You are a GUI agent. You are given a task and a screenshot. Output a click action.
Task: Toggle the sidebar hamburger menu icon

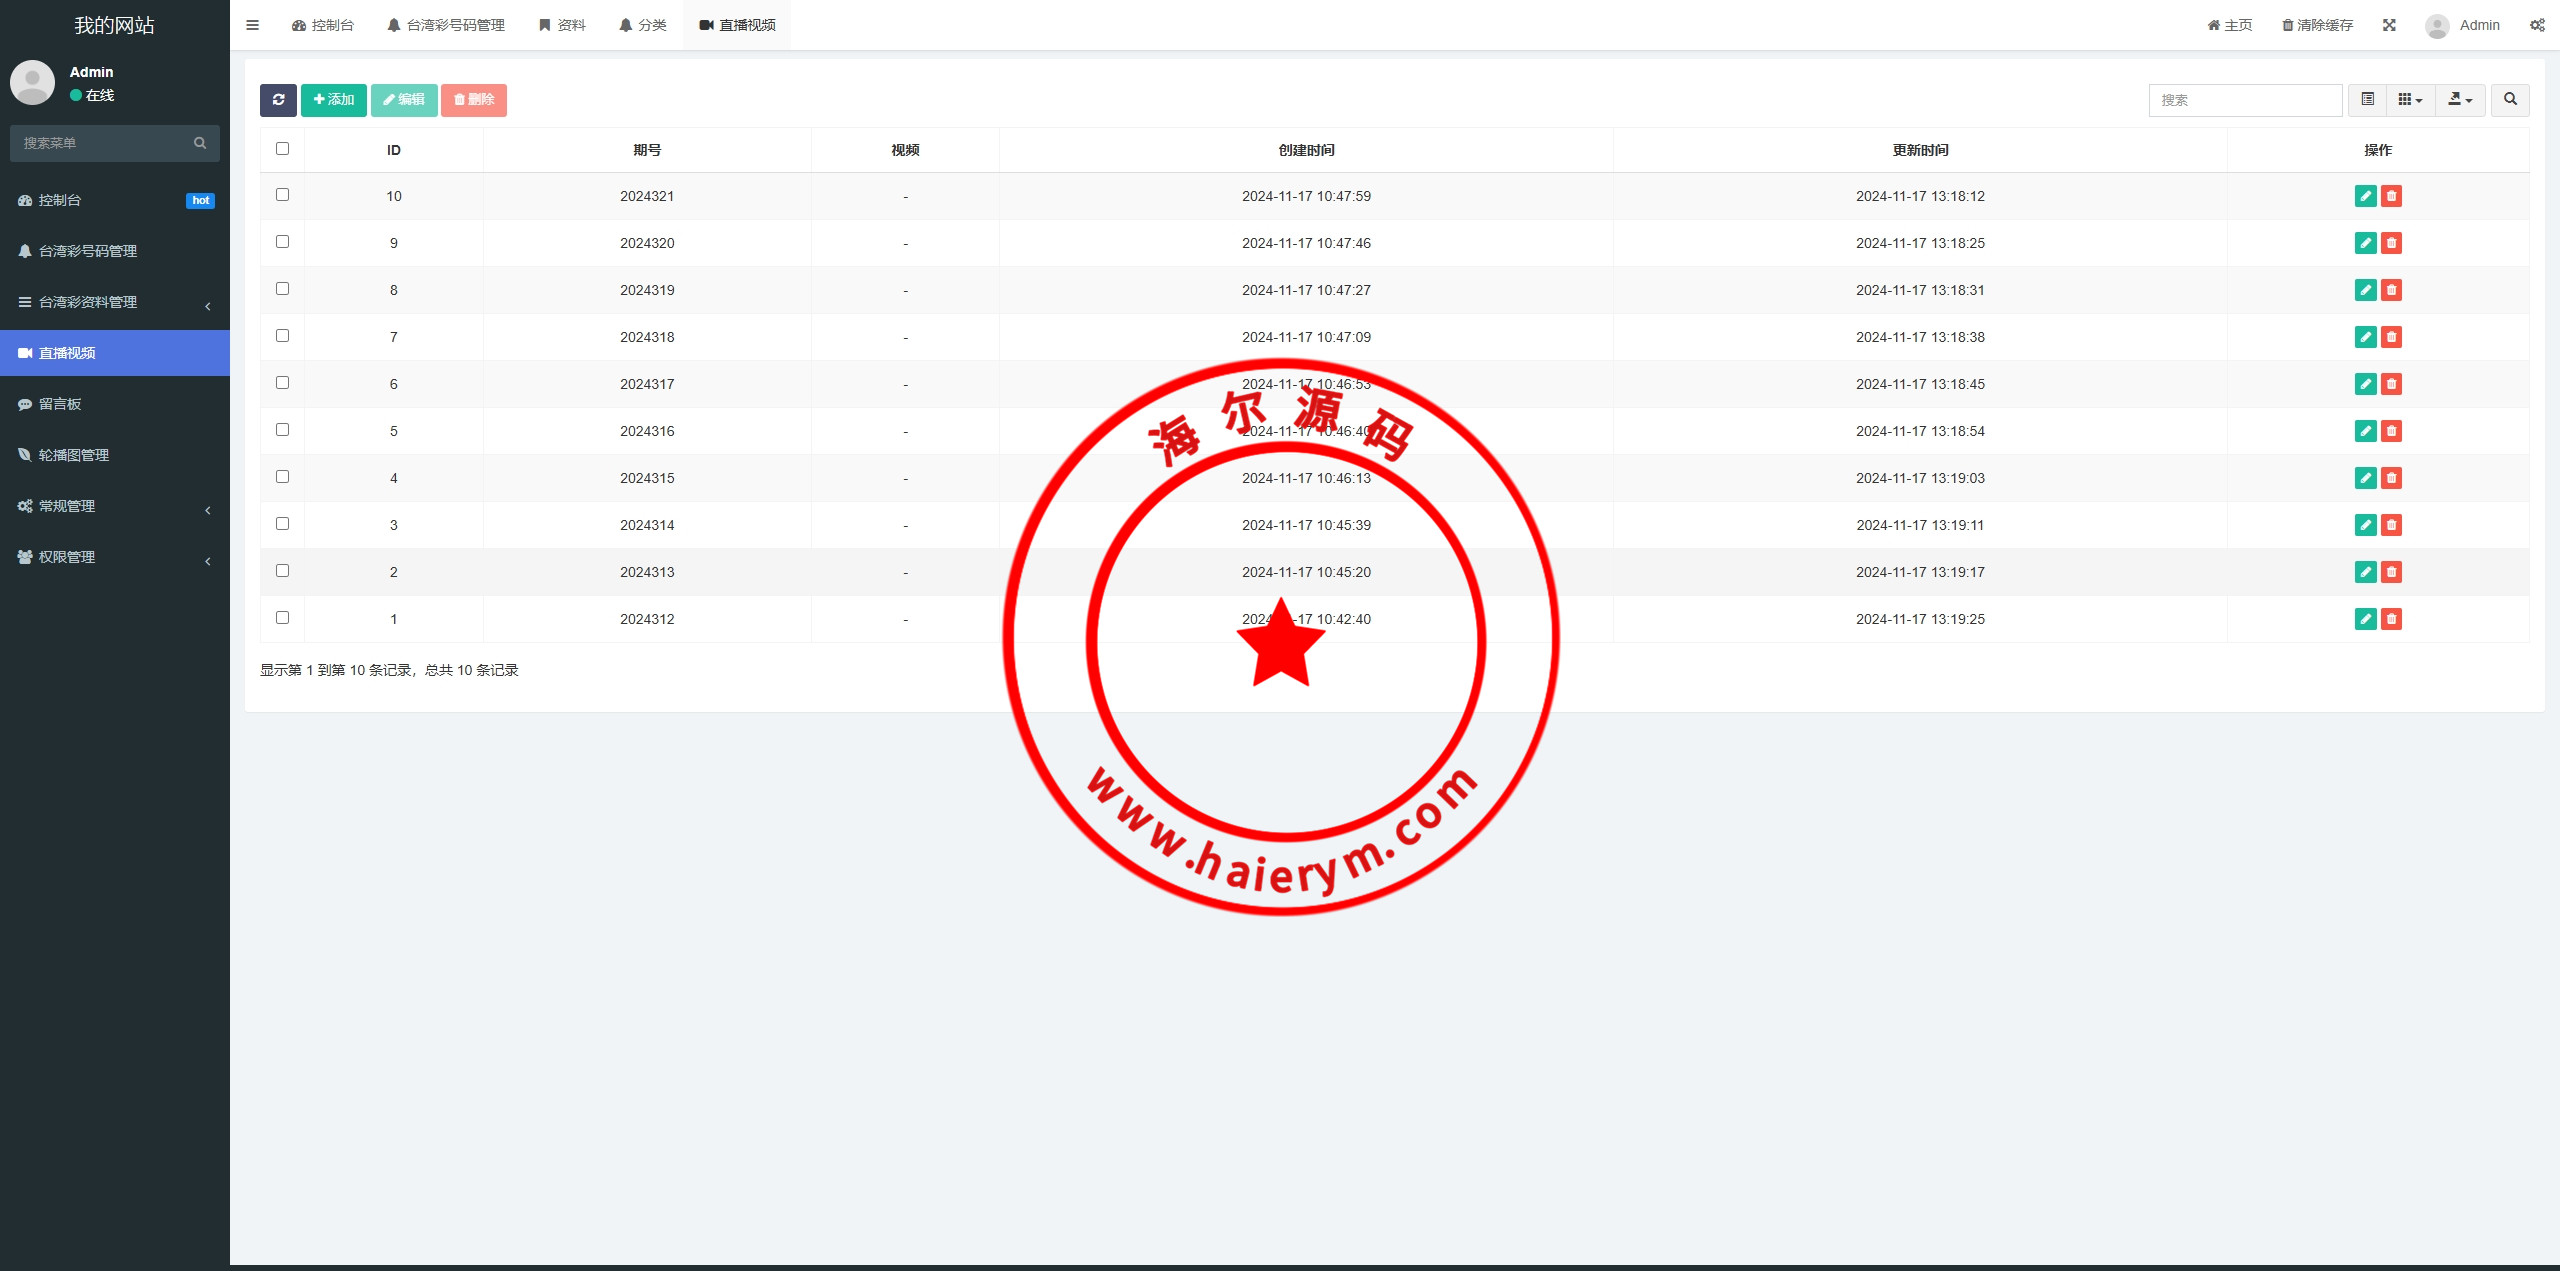tap(252, 25)
